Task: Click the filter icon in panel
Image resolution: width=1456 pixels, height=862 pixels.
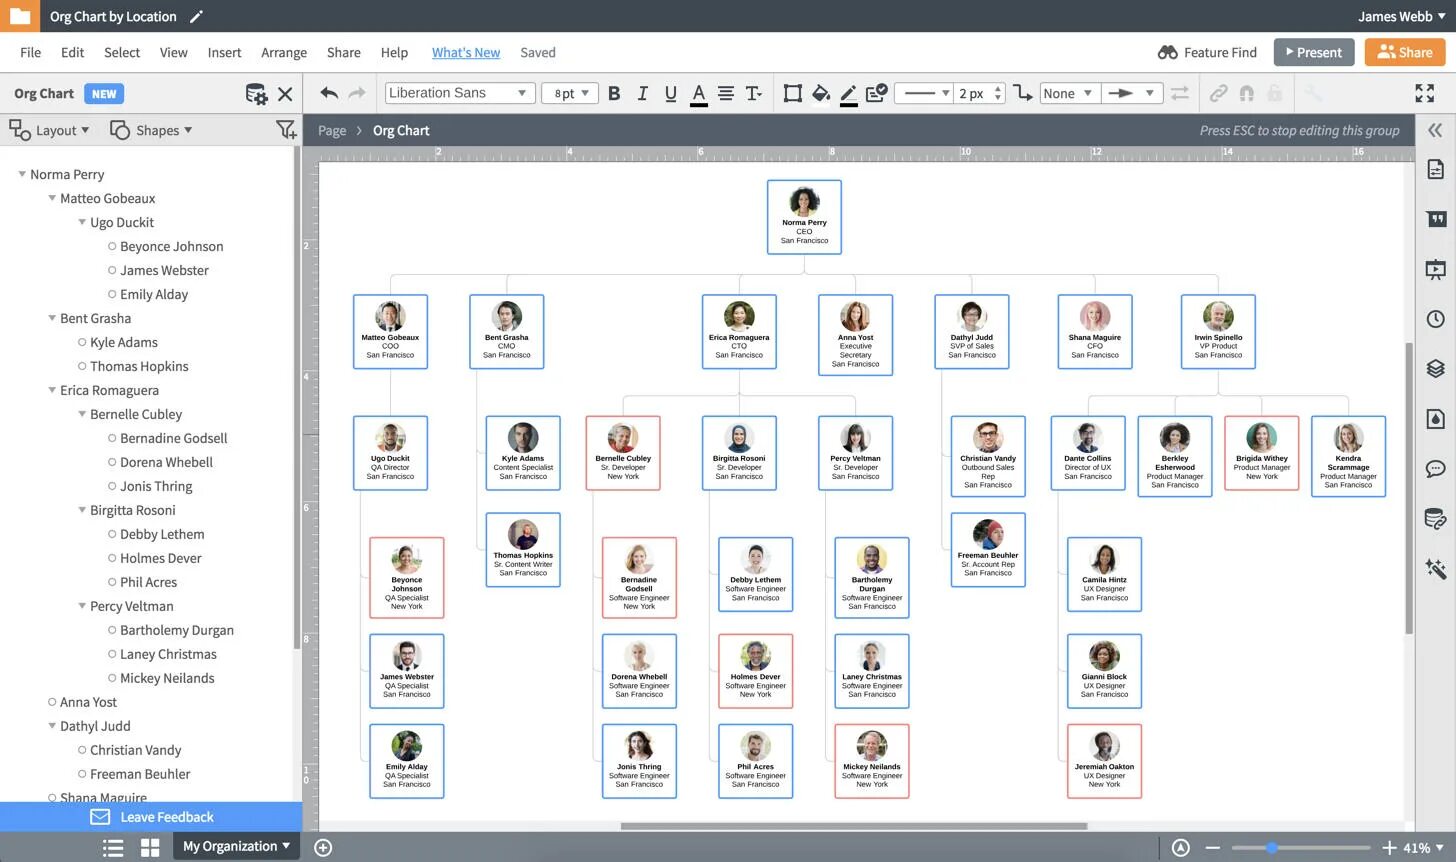Action: 286,130
